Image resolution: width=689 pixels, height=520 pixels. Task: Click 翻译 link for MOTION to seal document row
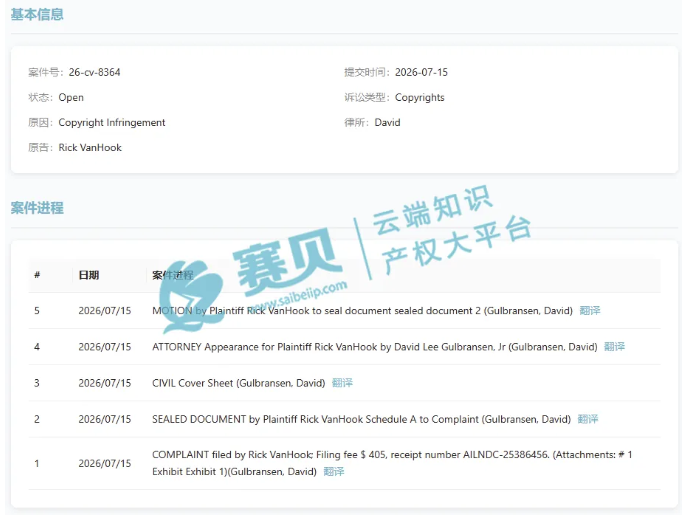click(590, 311)
